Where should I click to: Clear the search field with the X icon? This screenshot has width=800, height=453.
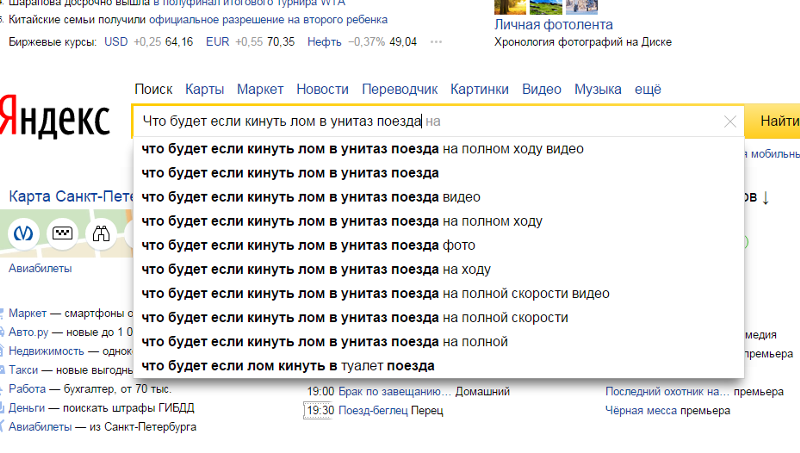coord(730,121)
